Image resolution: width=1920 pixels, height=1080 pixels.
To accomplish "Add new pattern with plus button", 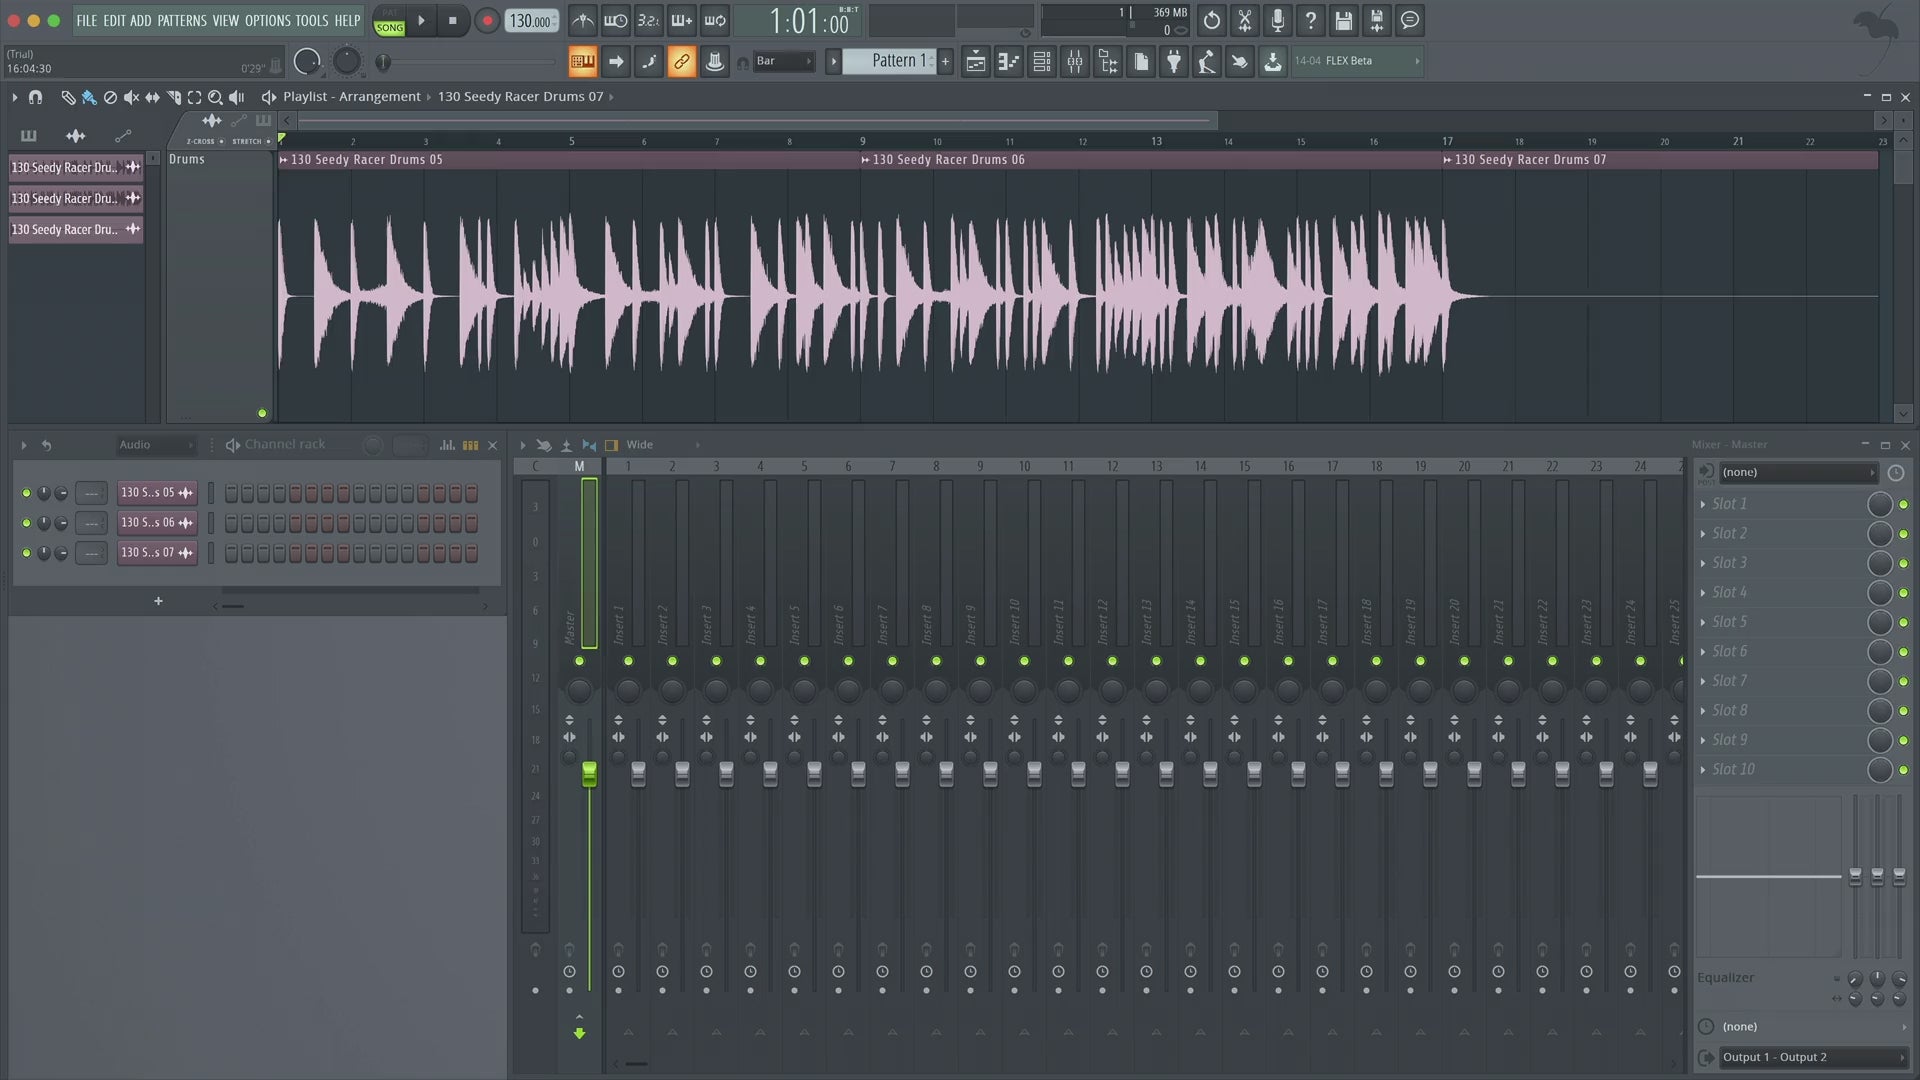I will tap(945, 61).
